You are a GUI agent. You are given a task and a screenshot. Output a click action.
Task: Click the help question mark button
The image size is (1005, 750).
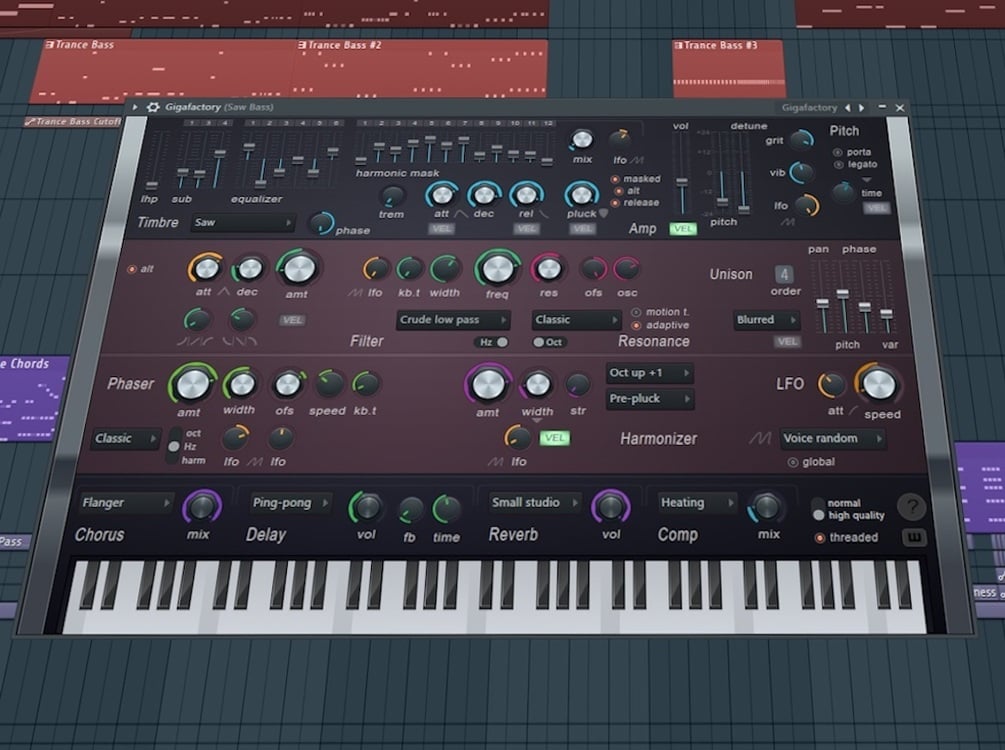click(x=912, y=507)
